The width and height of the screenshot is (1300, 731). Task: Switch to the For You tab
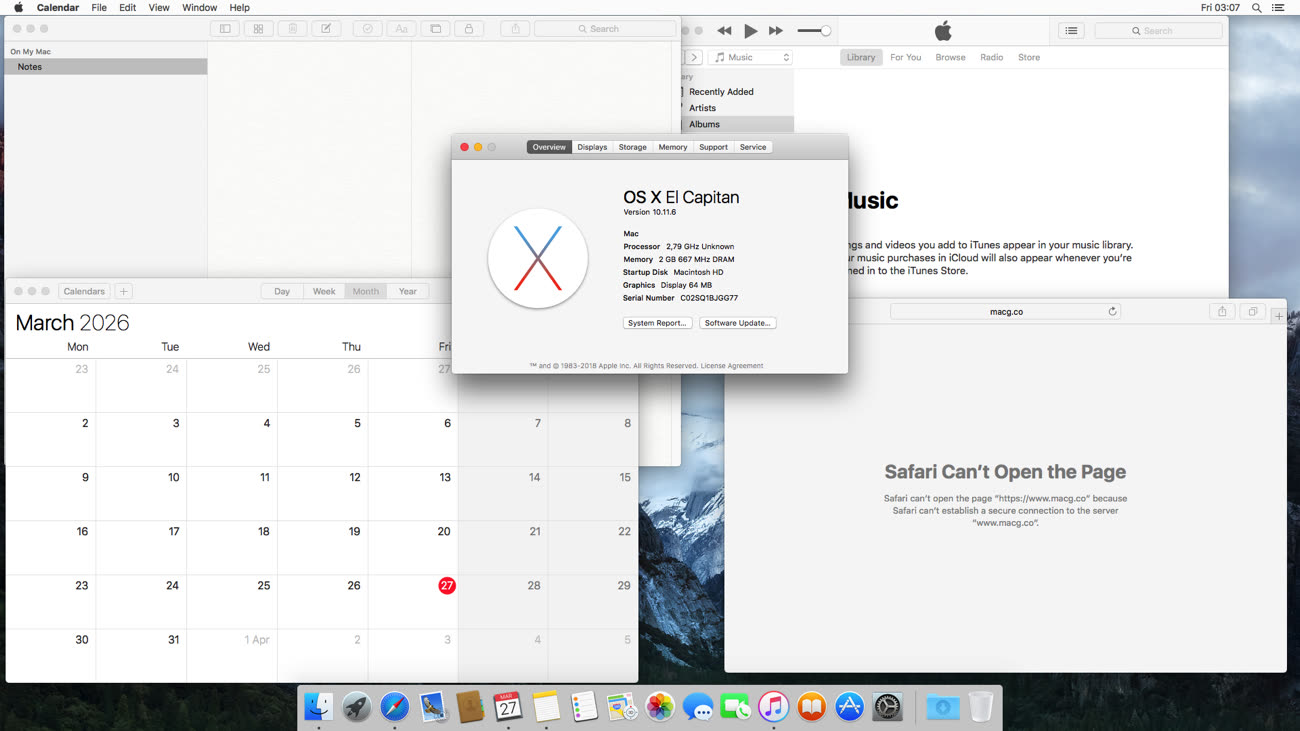coord(905,58)
